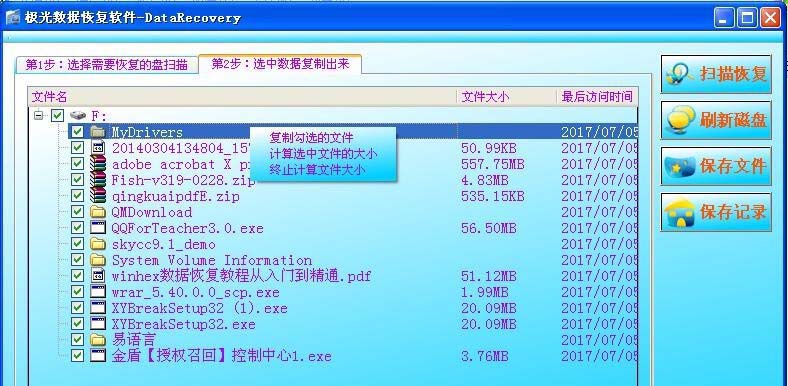Image resolution: width=788 pixels, height=386 pixels.
Task: Click the 56.50MB size value
Action: click(x=488, y=228)
